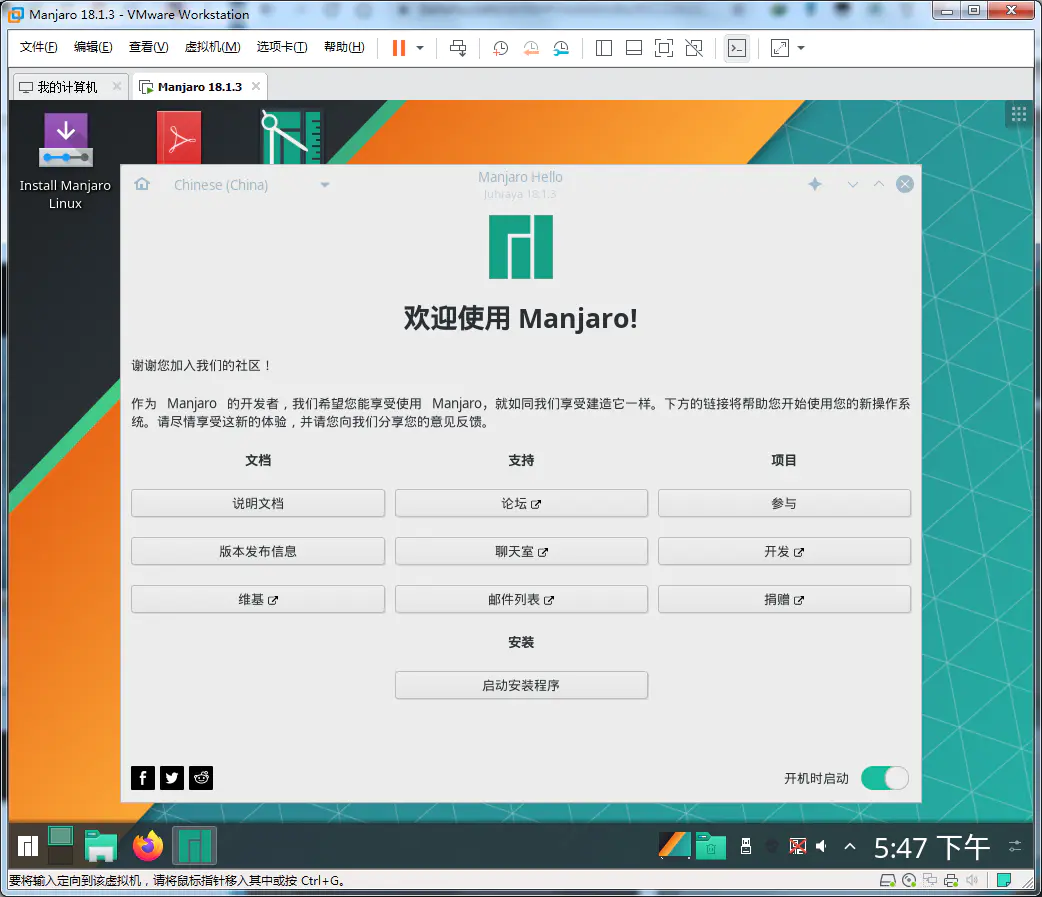Viewport: 1042px width, 897px height.
Task: Open the snapshot manager icon
Action: (561, 48)
